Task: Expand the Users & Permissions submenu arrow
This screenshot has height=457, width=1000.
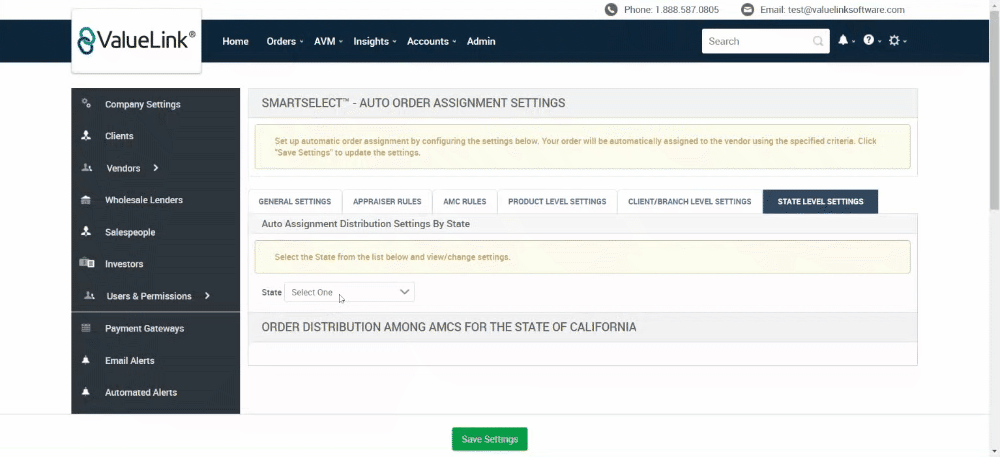Action: [207, 296]
